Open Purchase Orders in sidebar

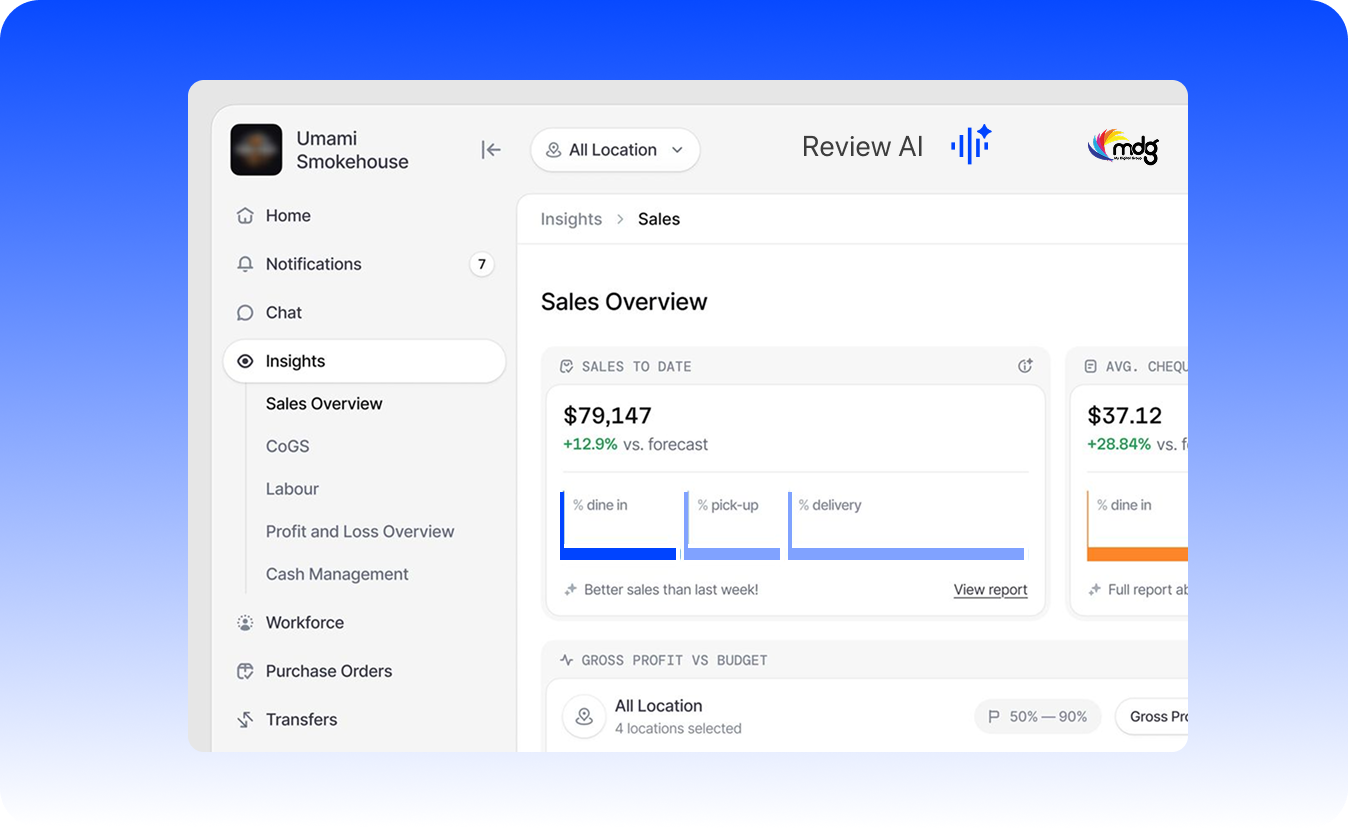point(328,671)
